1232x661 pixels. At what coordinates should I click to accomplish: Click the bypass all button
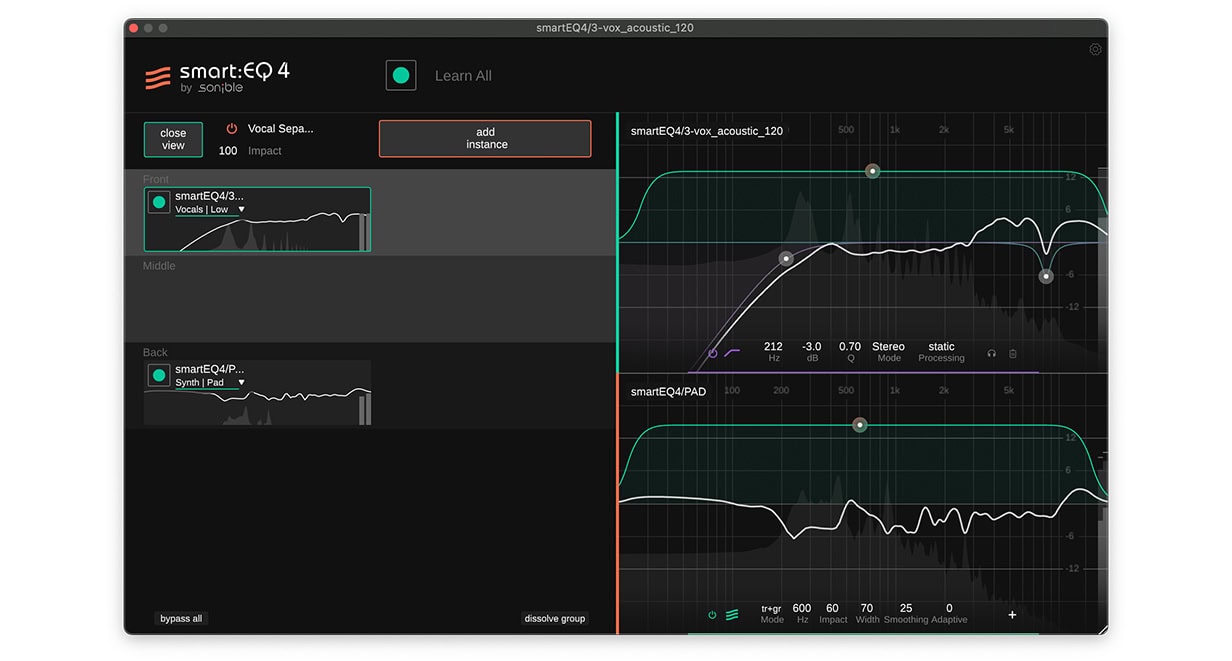coord(181,619)
